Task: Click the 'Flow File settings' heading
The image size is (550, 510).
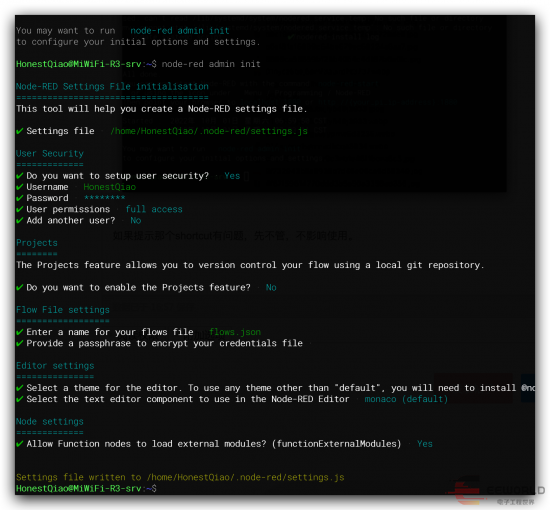Action: point(63,310)
